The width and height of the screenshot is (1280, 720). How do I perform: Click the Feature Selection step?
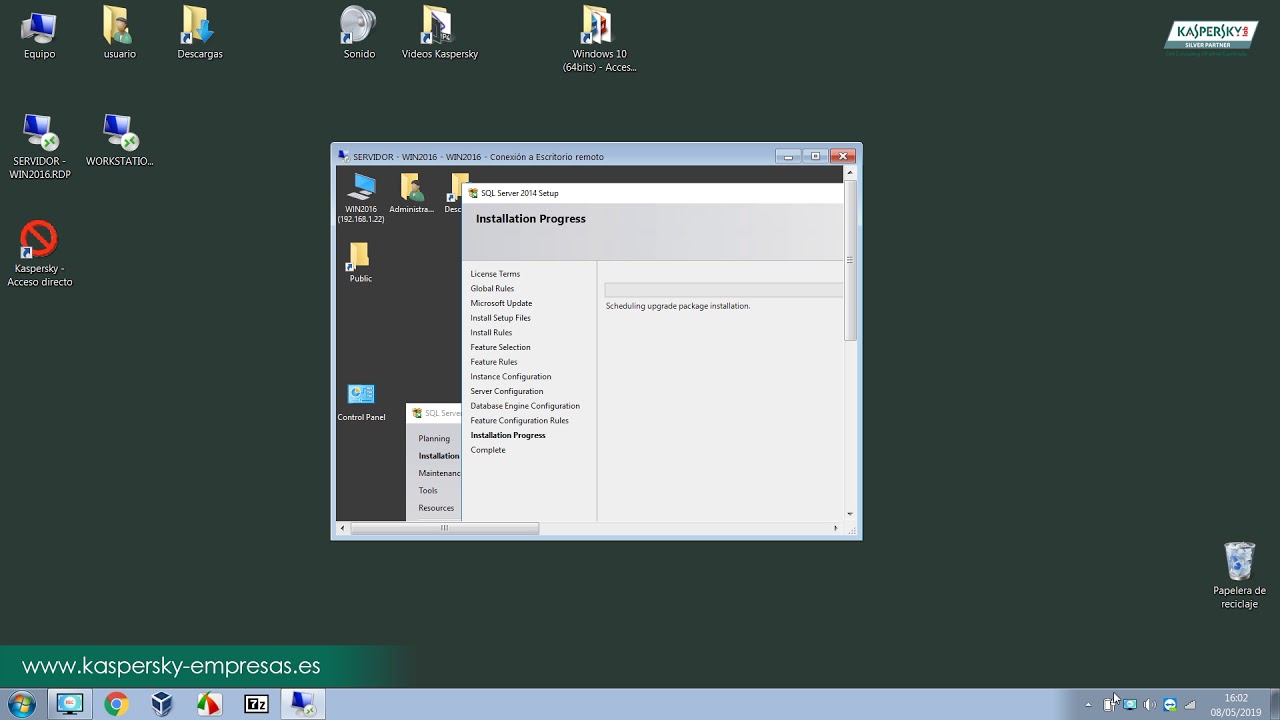pyautogui.click(x=500, y=347)
